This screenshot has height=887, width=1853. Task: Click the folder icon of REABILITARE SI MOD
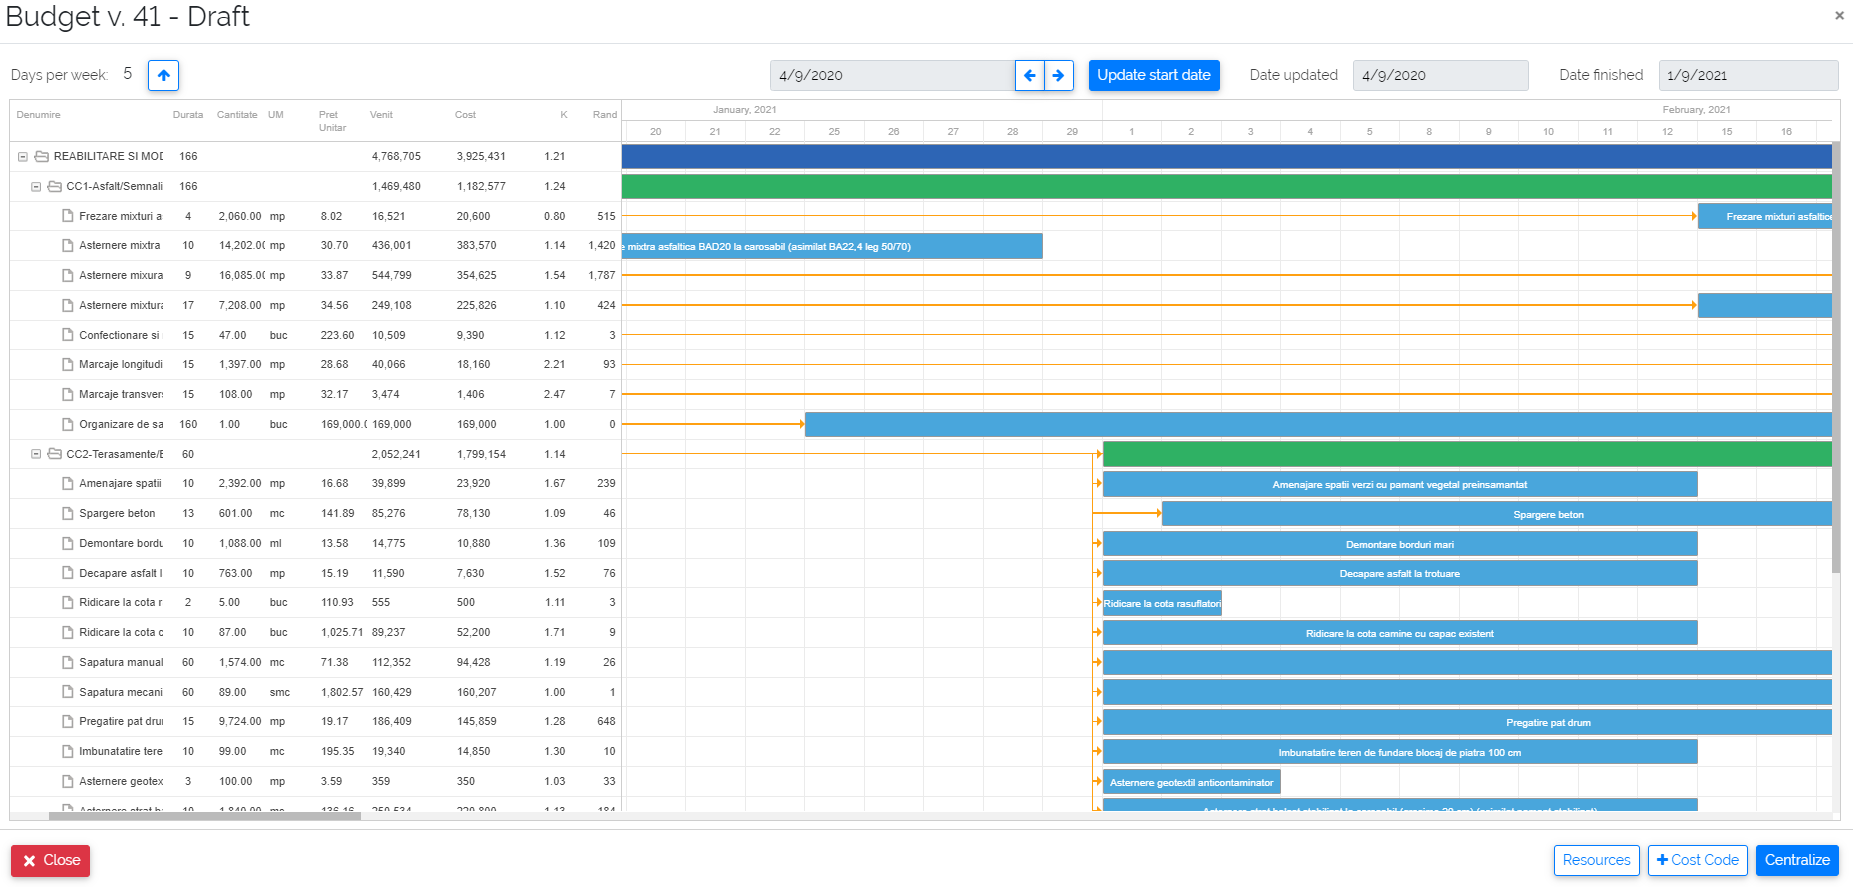(42, 157)
